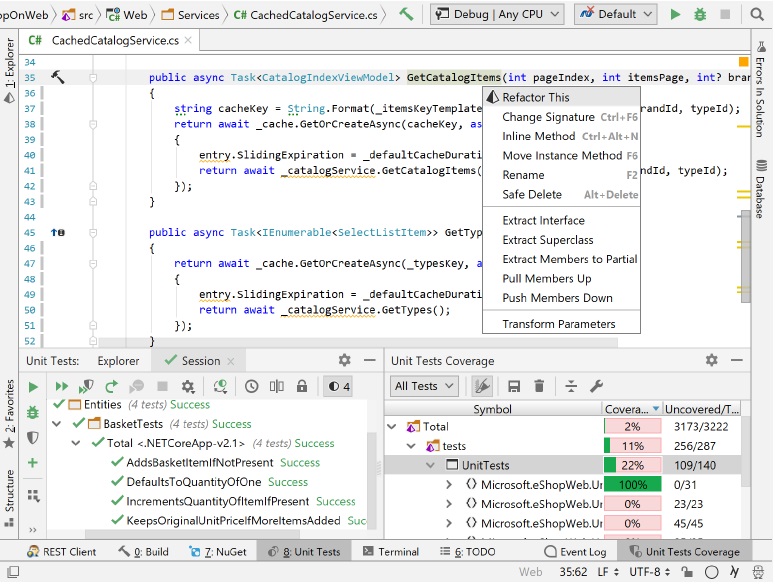
Task: Run all unit tests with double-arrow icon
Action: [x=62, y=386]
